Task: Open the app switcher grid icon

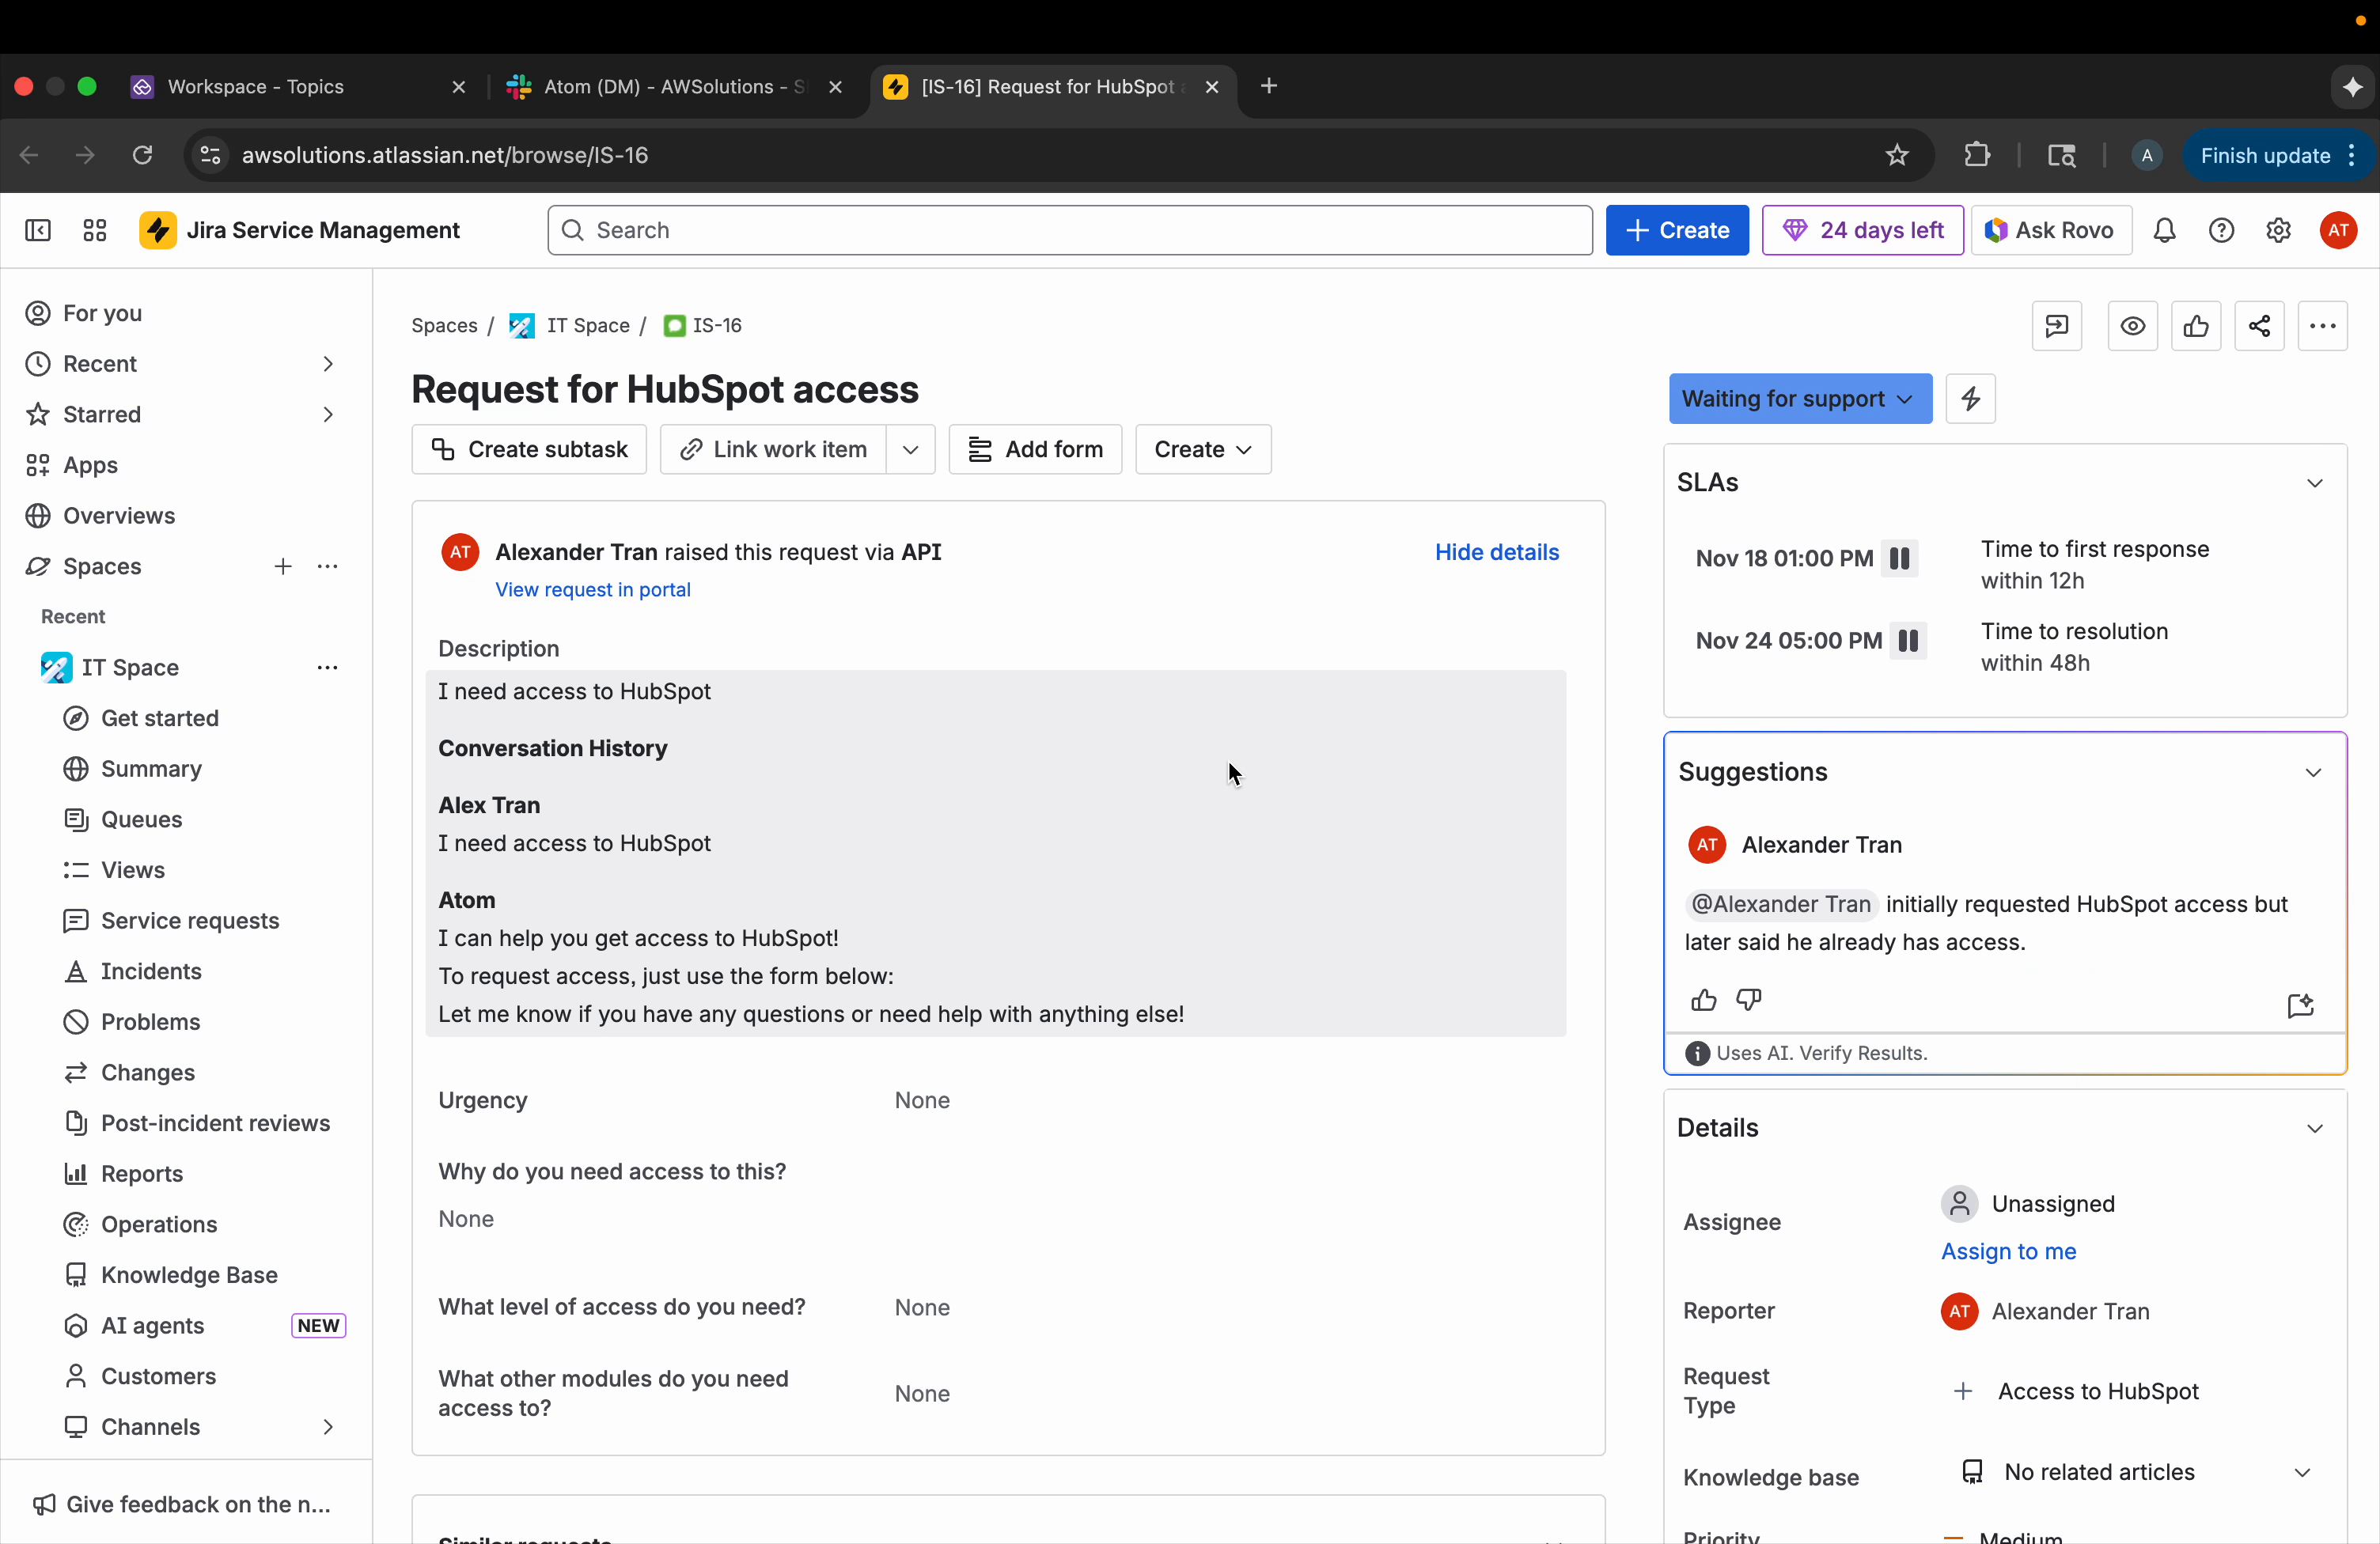Action: 94,230
